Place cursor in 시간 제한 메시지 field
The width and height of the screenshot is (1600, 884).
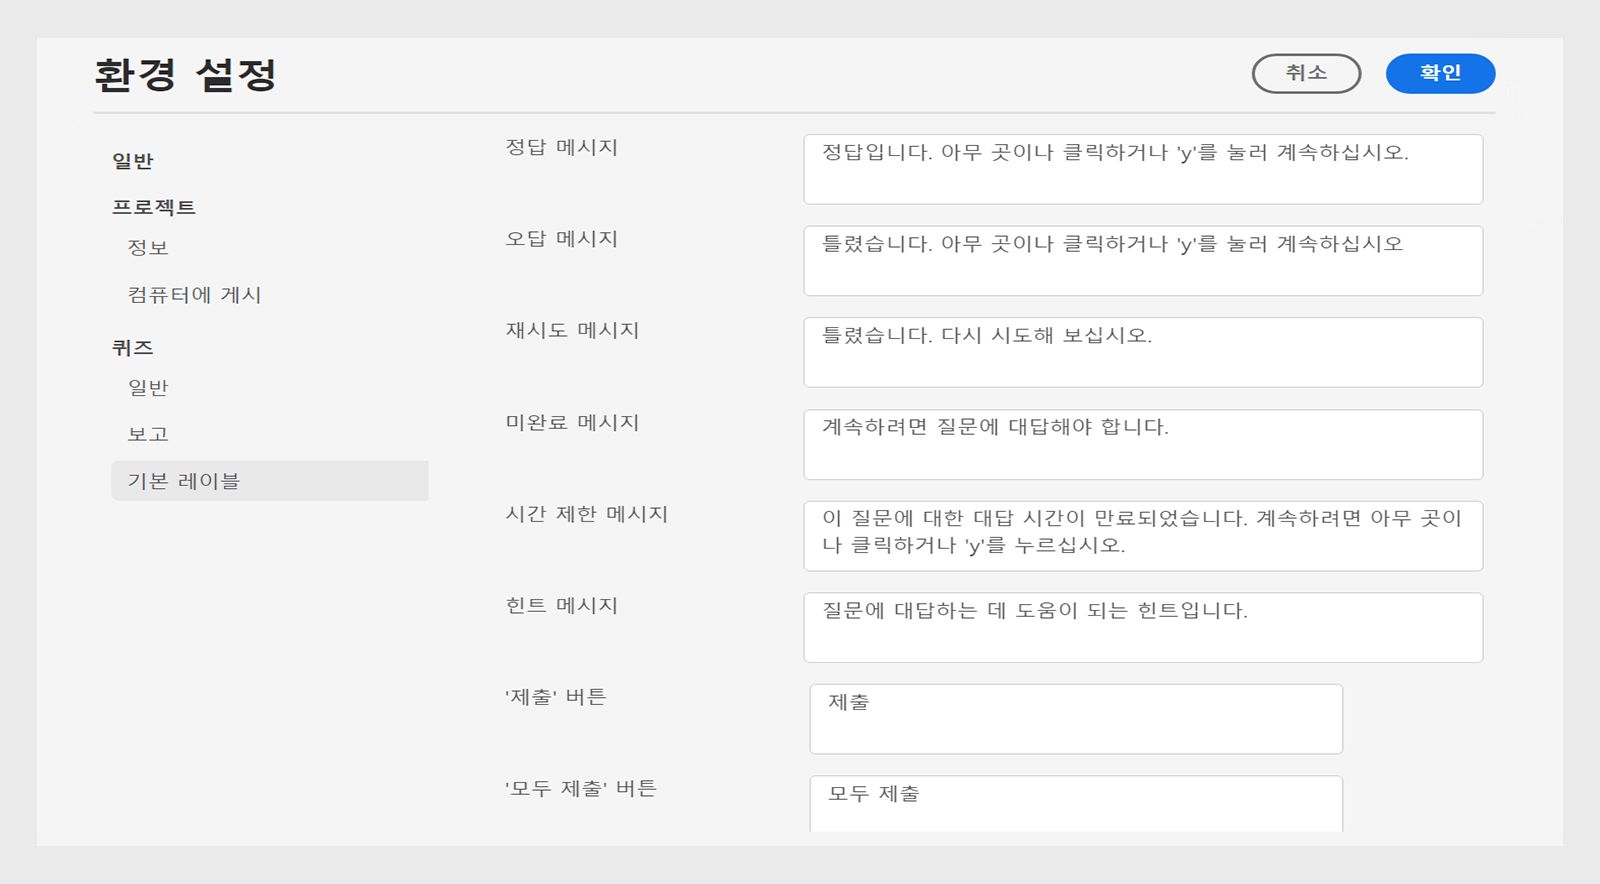pos(1143,536)
